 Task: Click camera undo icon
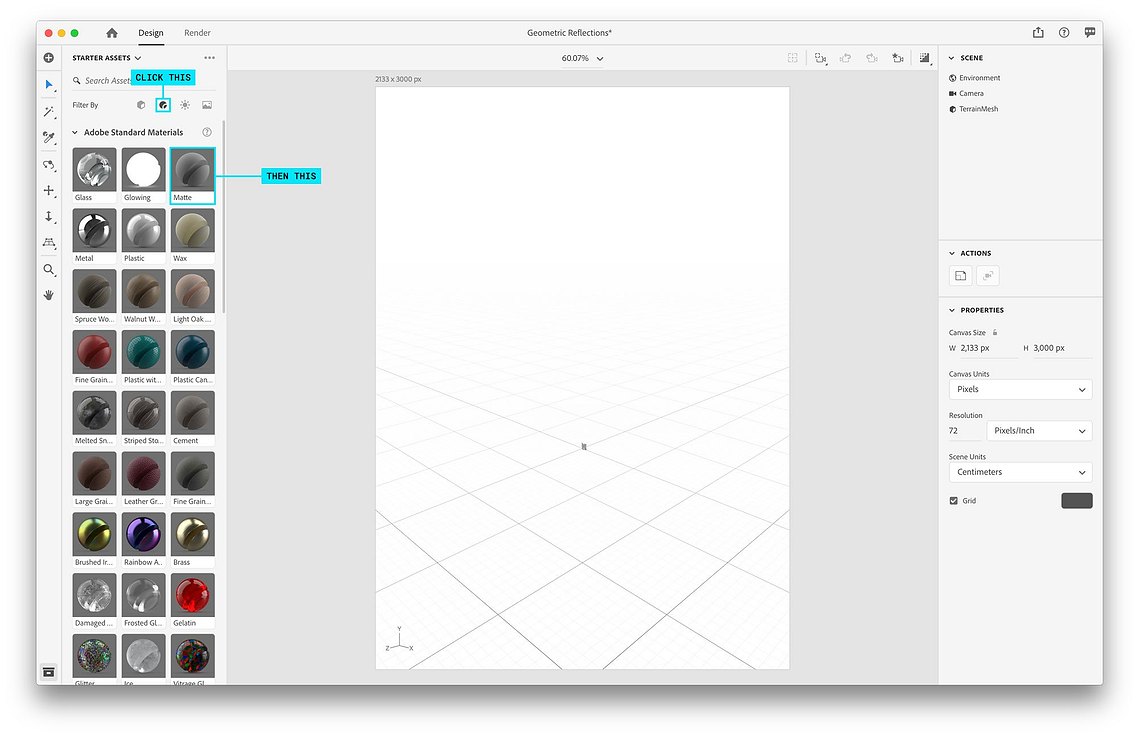point(846,58)
